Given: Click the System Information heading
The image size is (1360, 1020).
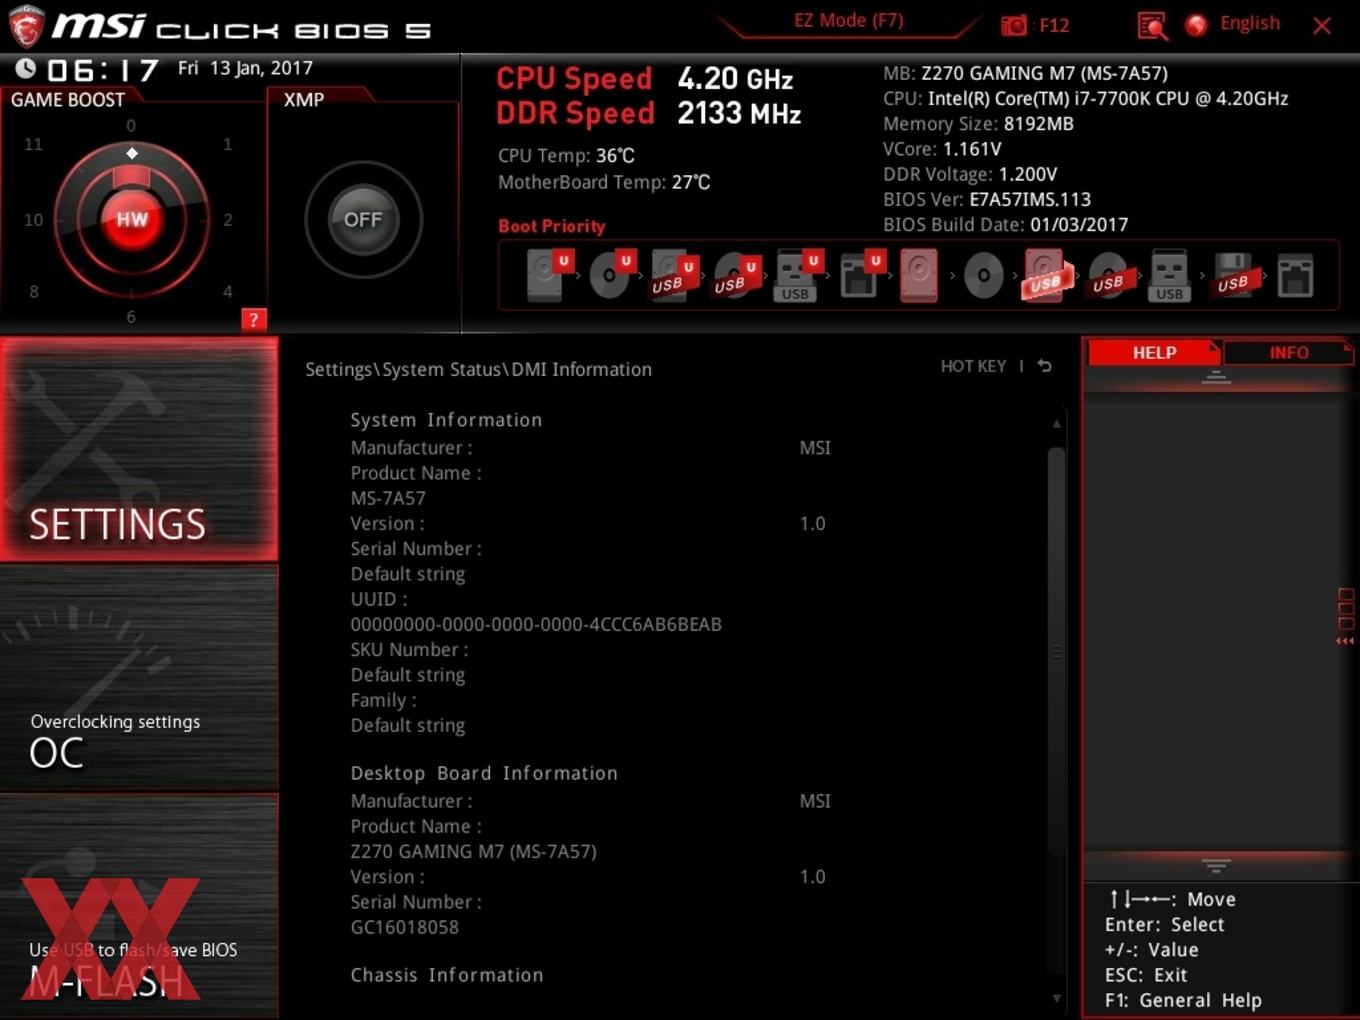Looking at the screenshot, I should tap(446, 420).
